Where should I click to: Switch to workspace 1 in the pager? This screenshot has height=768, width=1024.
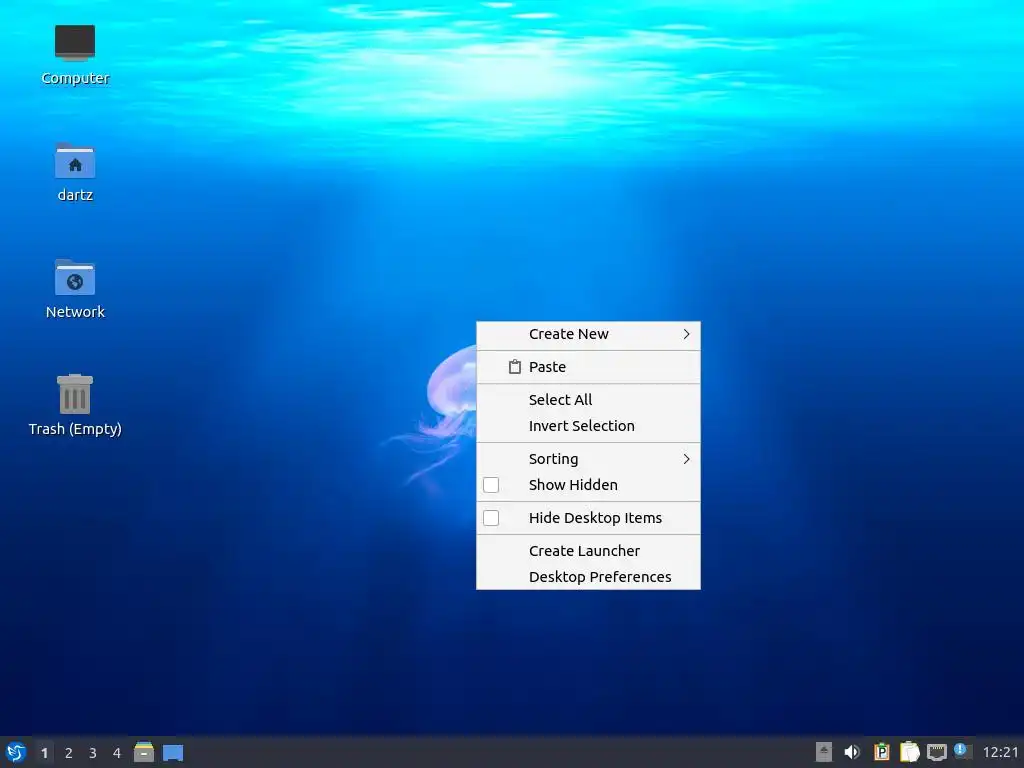(44, 753)
